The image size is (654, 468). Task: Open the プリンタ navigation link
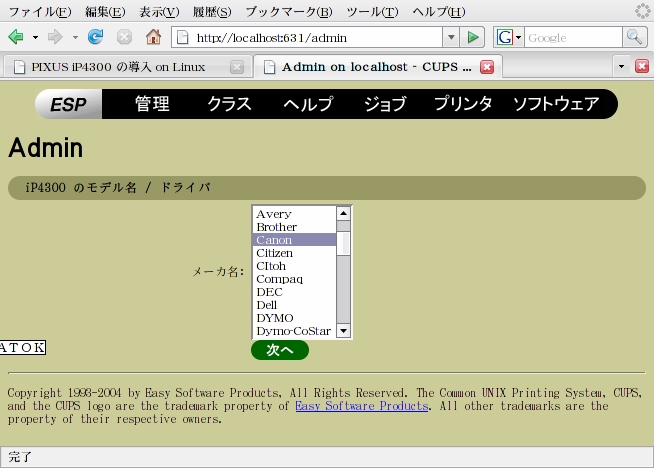463,104
